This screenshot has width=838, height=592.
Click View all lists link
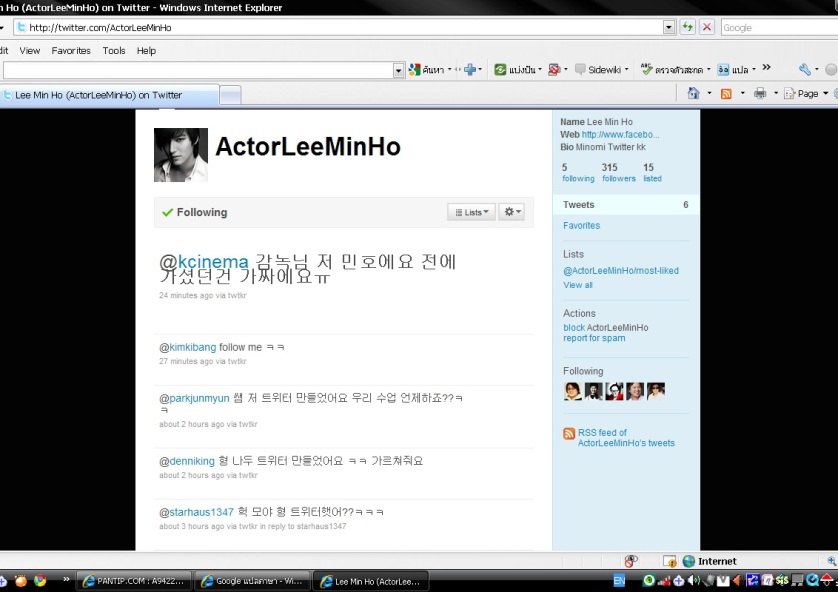click(578, 285)
